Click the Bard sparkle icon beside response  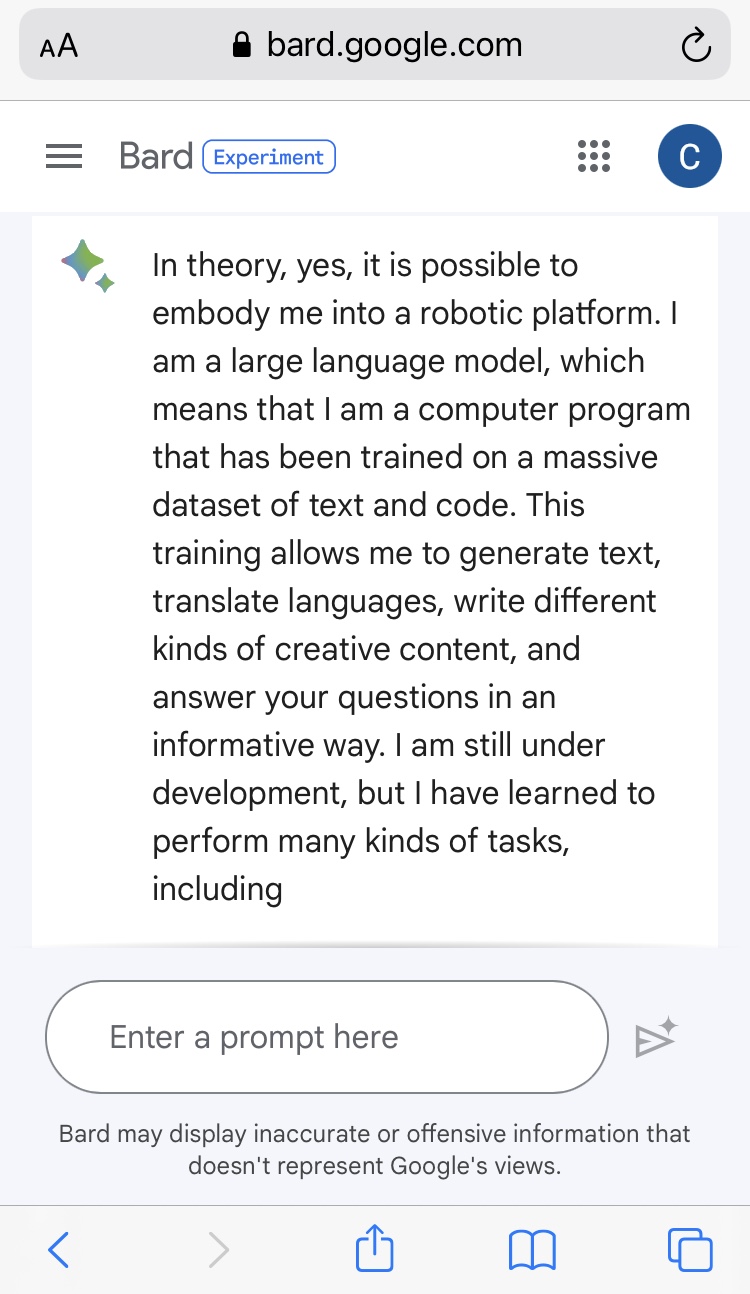[x=88, y=267]
